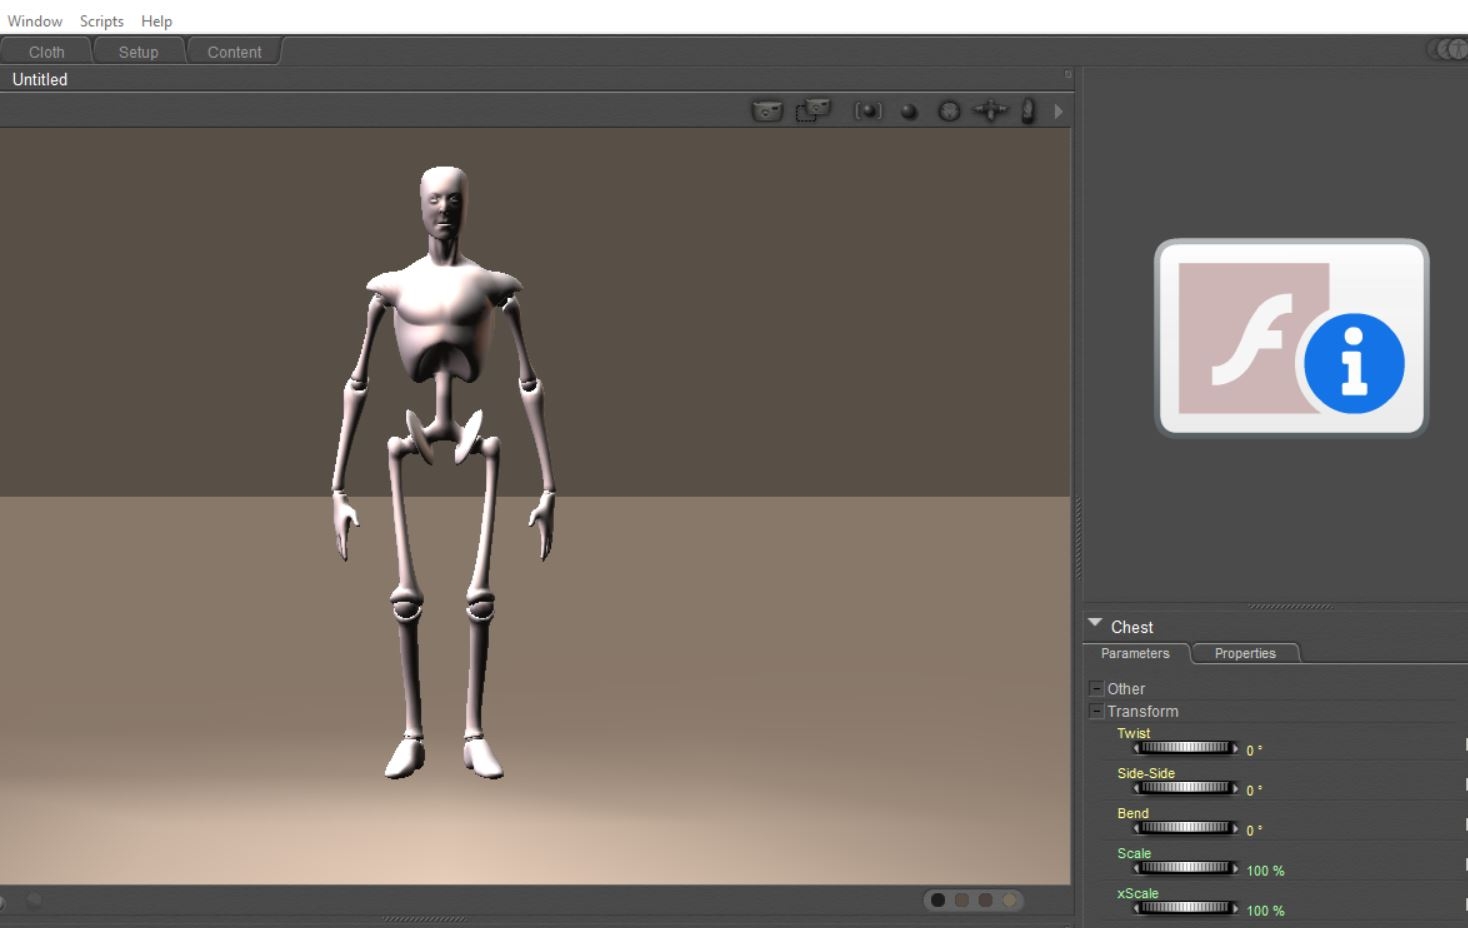Click the single camera render icon

[767, 111]
